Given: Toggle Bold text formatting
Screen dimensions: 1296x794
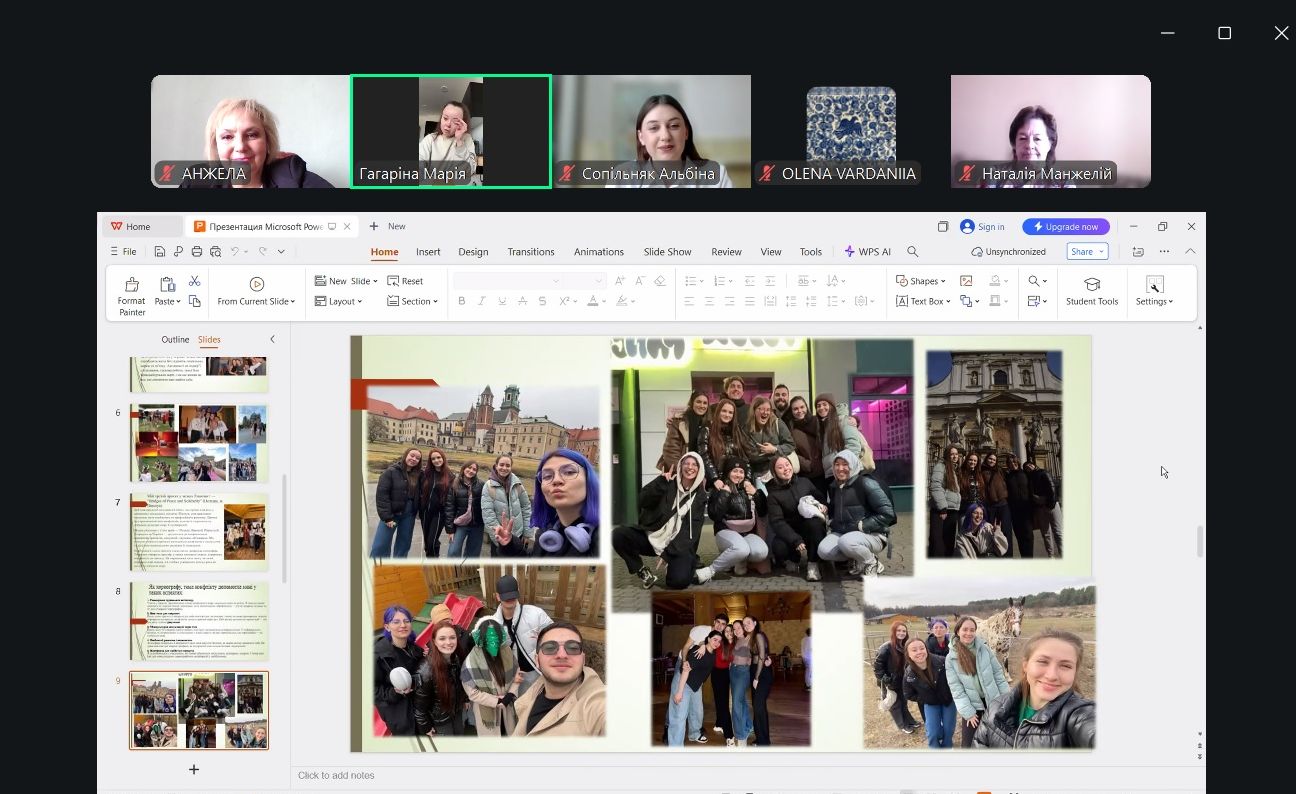Looking at the screenshot, I should click(462, 301).
